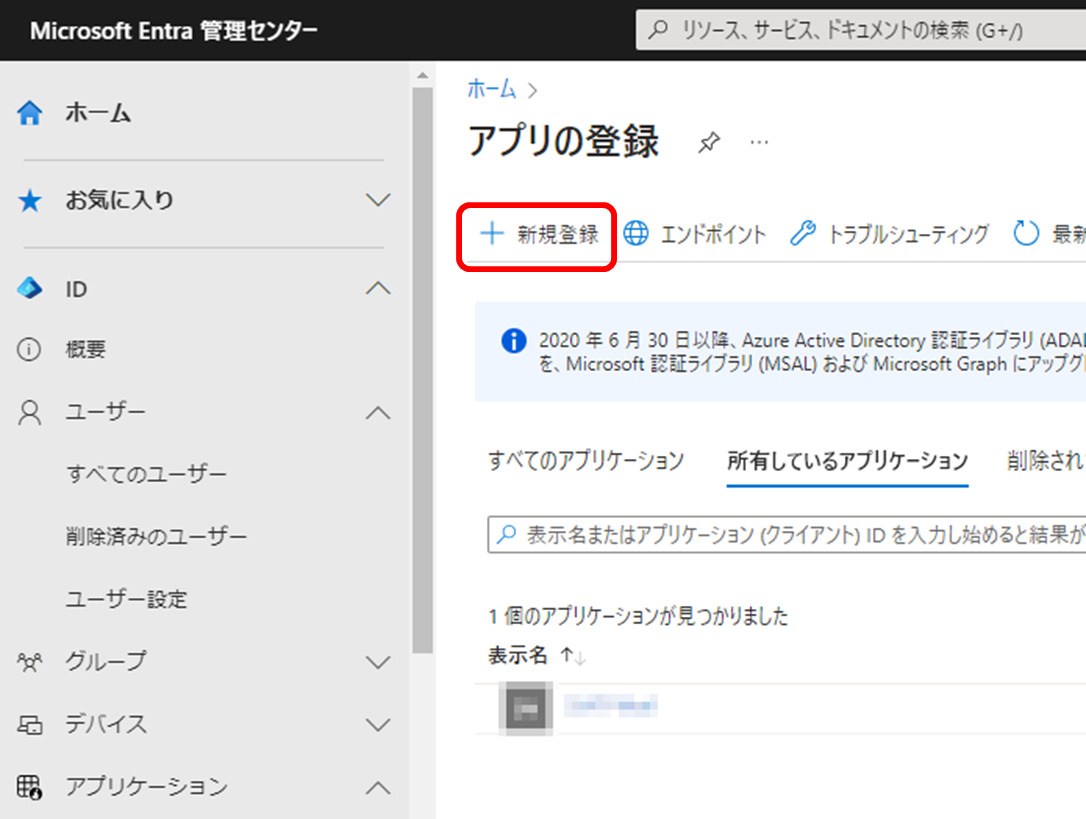Click the 新規登録 button
The width and height of the screenshot is (1086, 819).
(538, 234)
